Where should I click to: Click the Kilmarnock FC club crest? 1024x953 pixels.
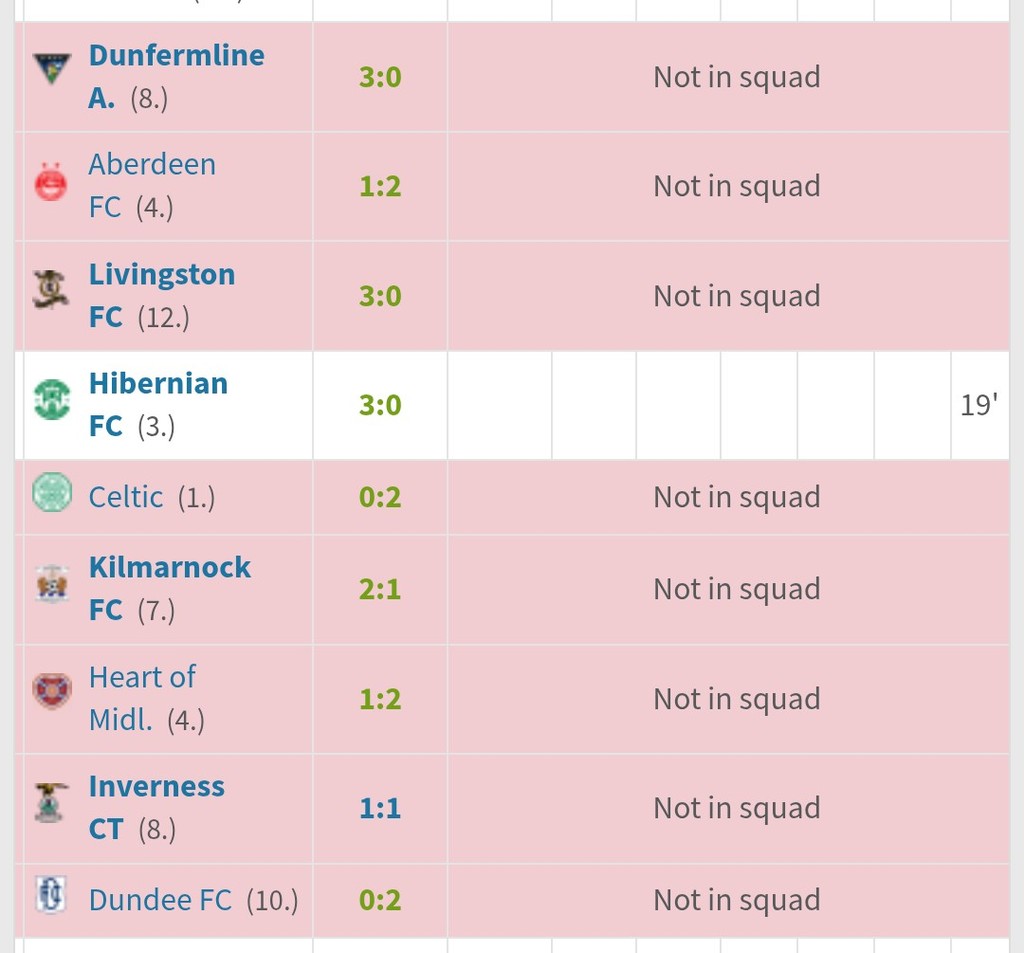click(50, 584)
